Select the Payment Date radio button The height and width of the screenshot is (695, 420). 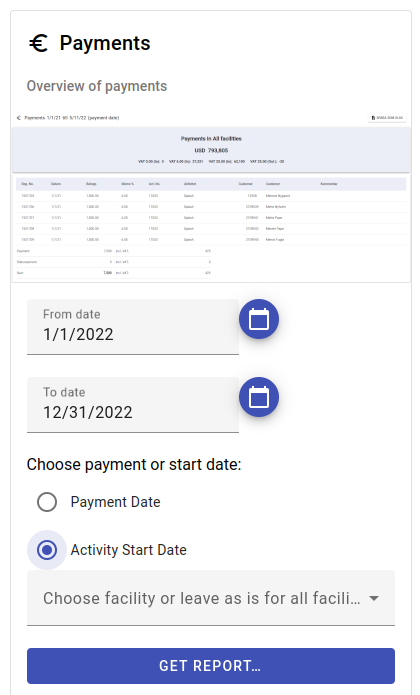pyautogui.click(x=47, y=502)
